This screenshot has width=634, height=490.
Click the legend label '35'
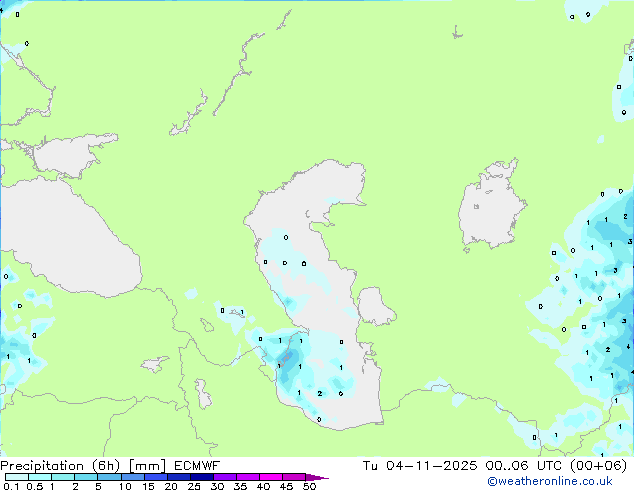240,486
